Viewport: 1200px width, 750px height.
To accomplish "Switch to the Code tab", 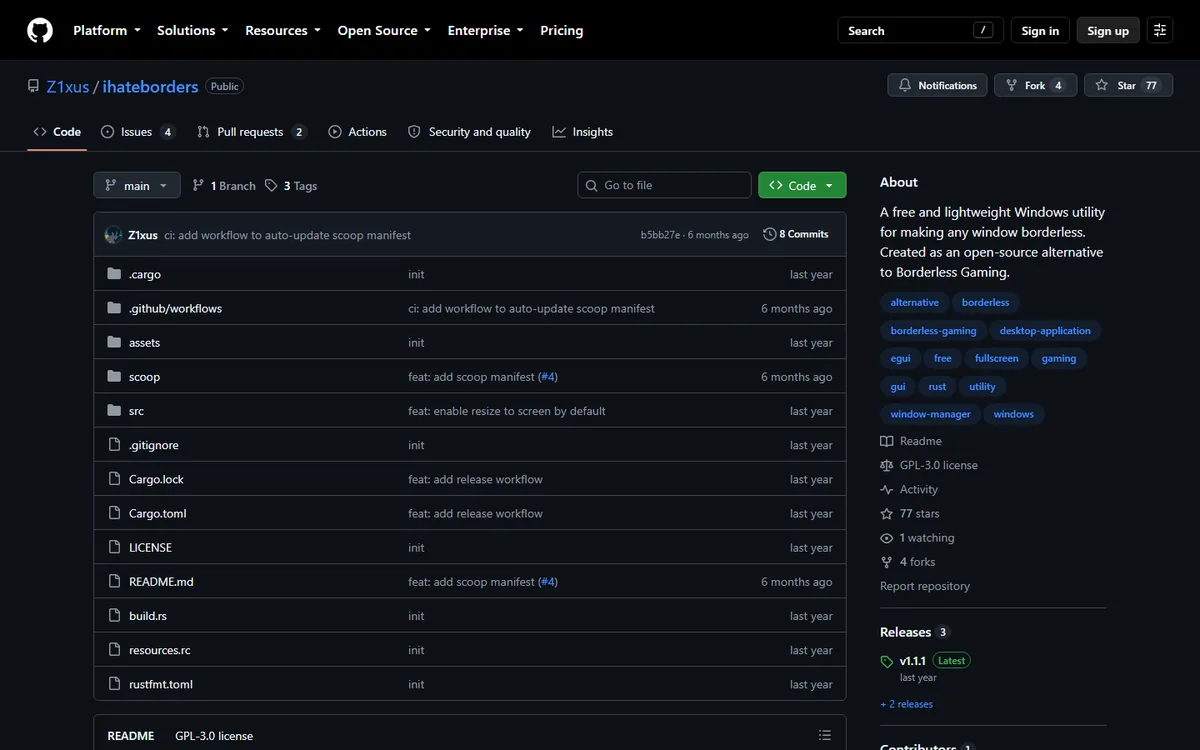I will [57, 132].
